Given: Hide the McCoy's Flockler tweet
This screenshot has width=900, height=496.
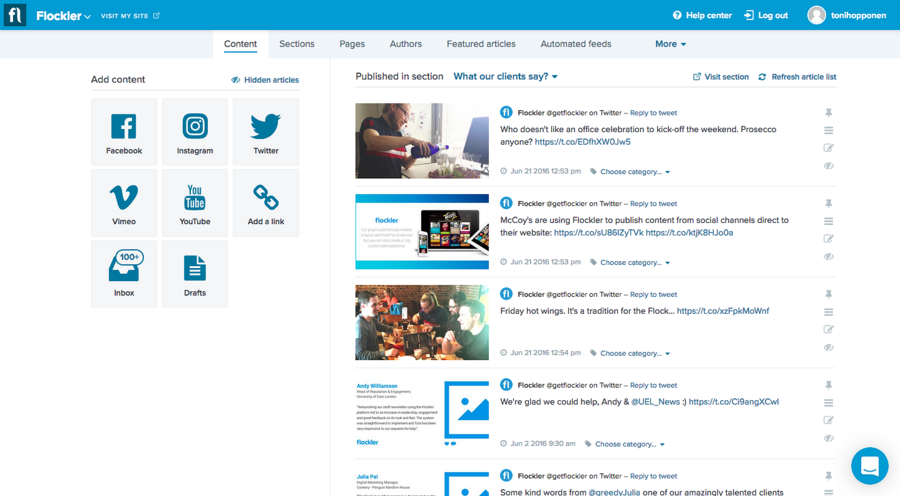Looking at the screenshot, I should [828, 257].
